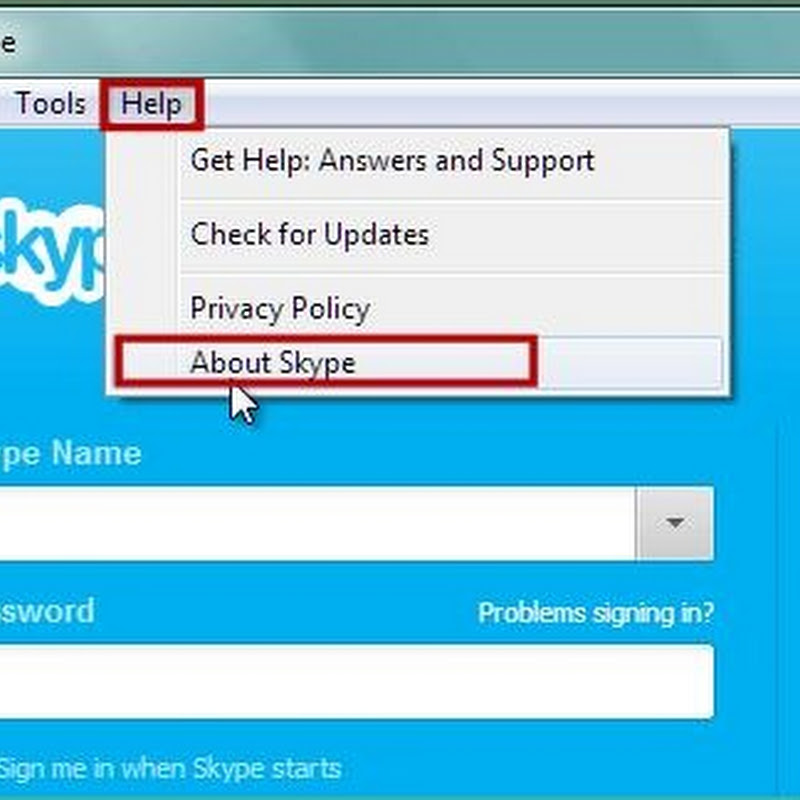800x800 pixels.
Task: Click the Skype Name field label
Action: tap(70, 454)
